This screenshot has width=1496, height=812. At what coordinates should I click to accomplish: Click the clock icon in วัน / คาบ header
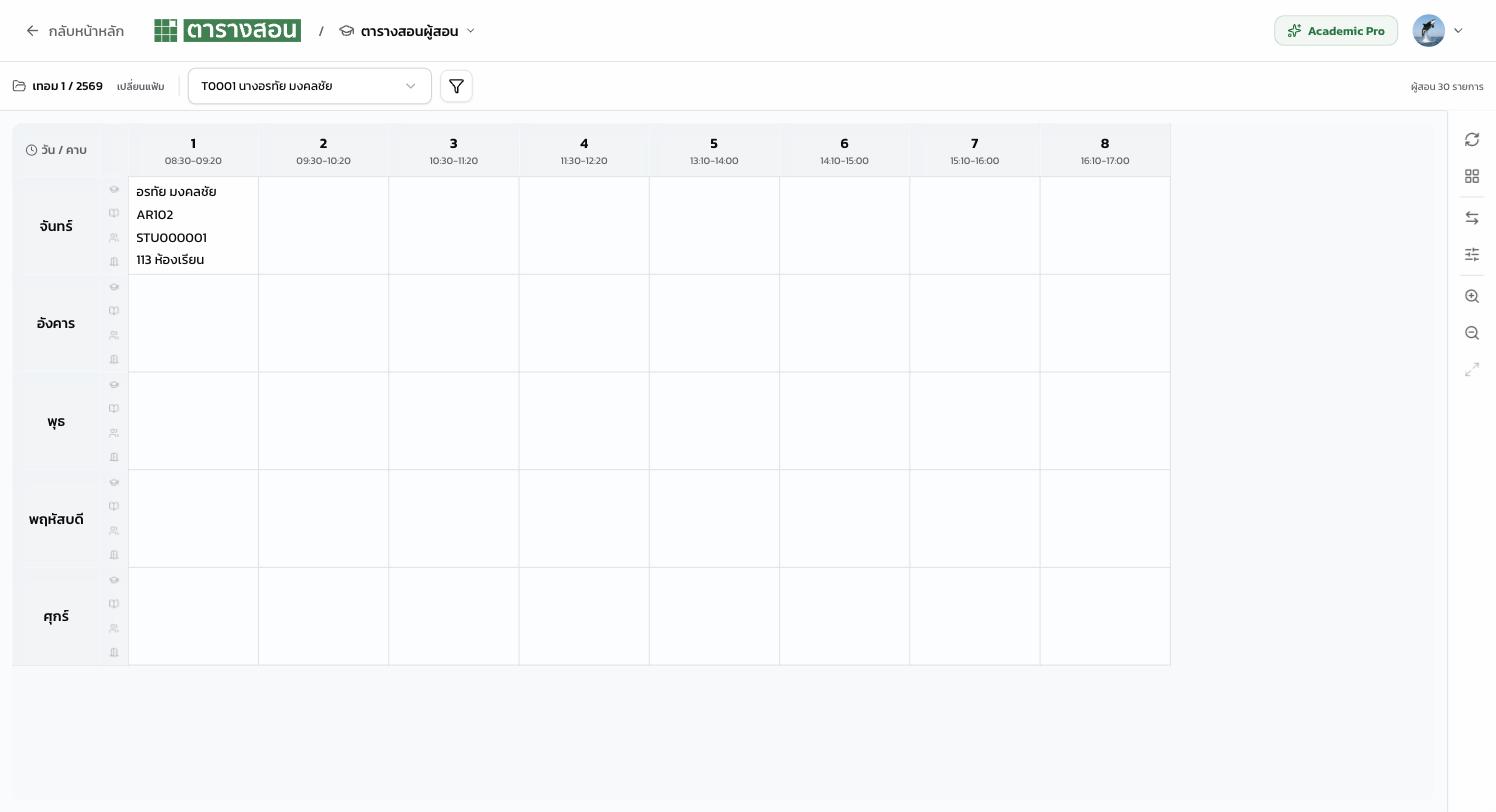coord(32,150)
